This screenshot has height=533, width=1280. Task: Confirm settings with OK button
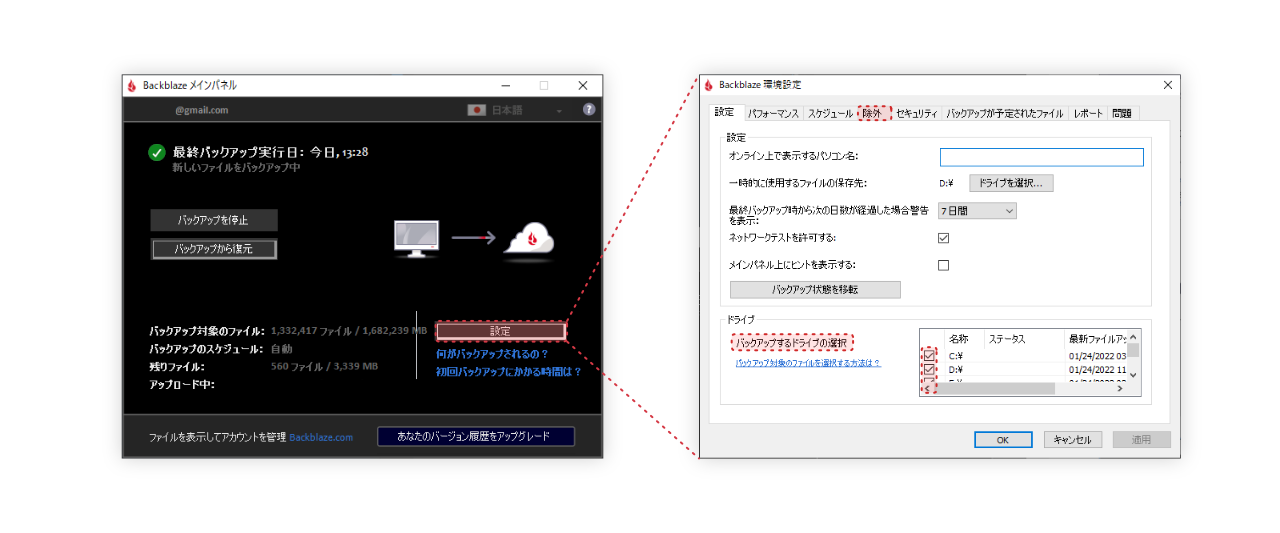click(x=1003, y=439)
